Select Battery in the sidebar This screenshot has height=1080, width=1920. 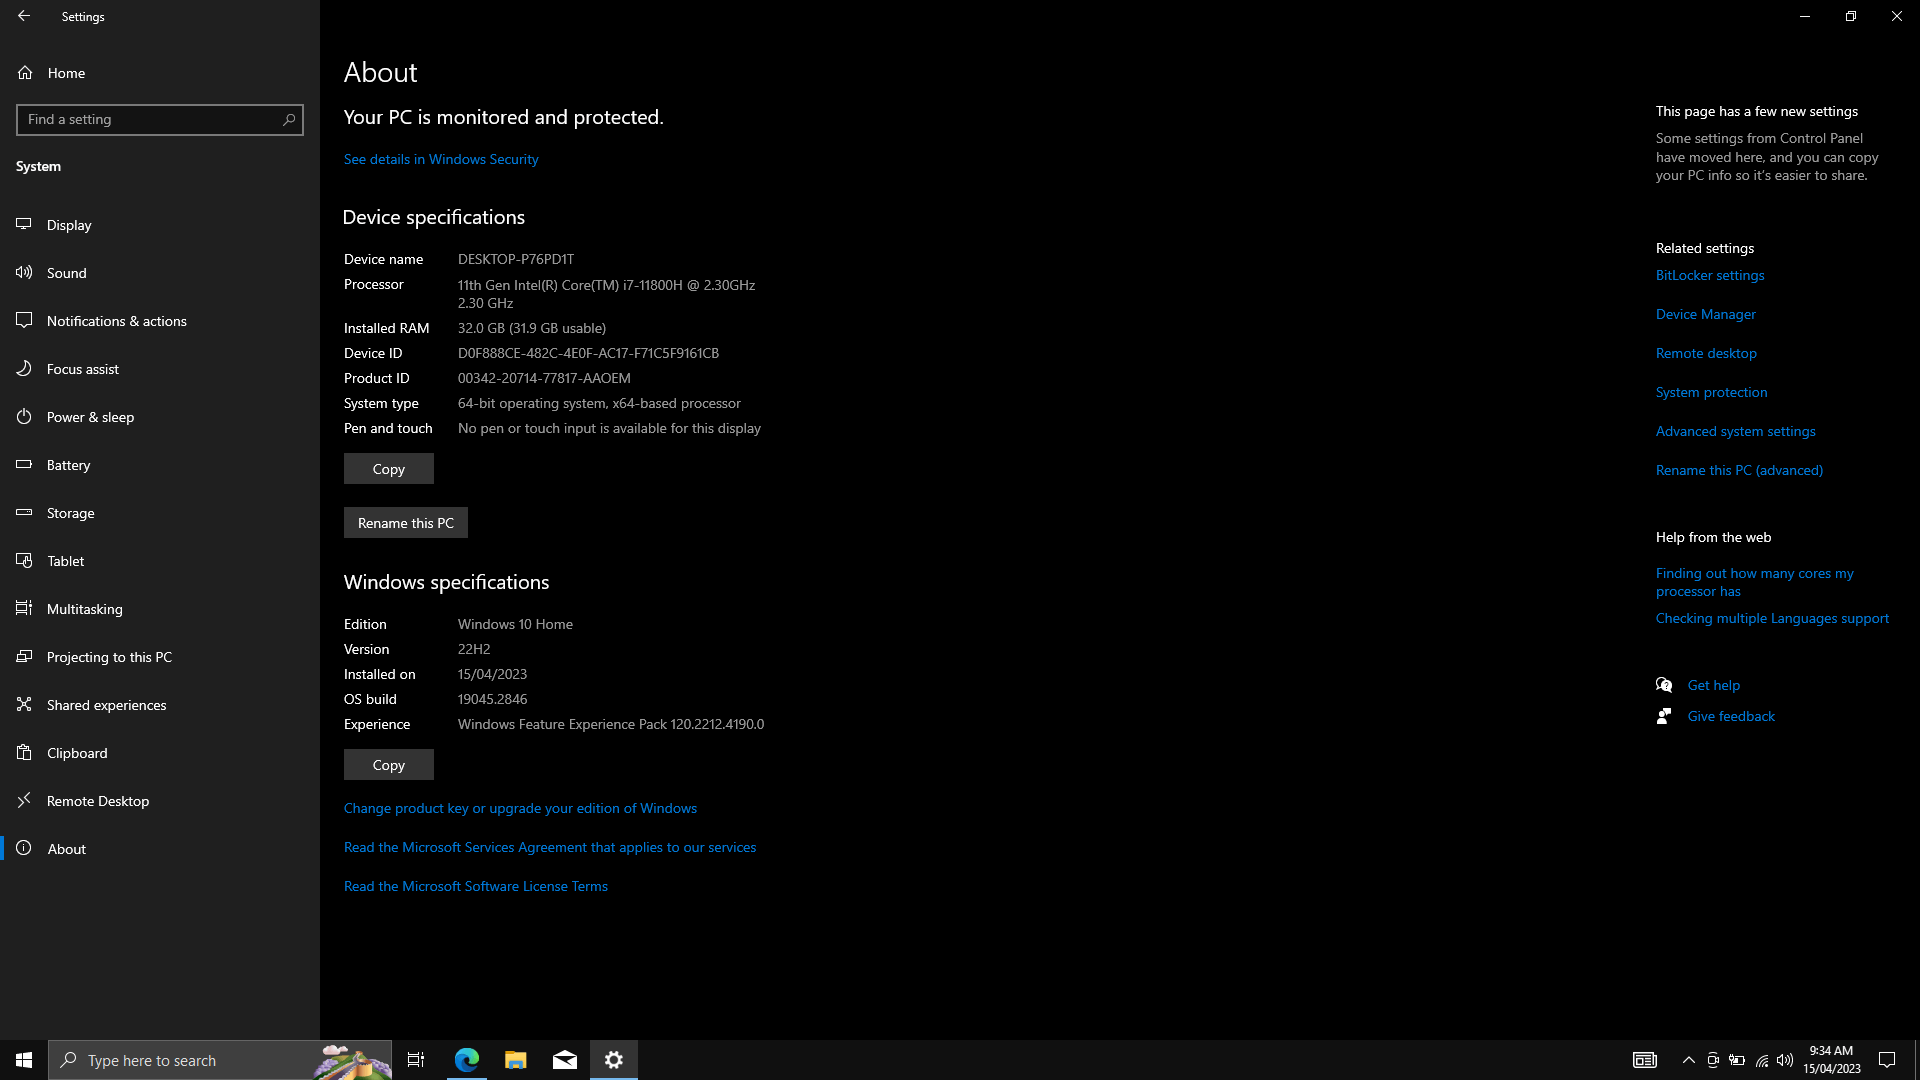point(160,465)
